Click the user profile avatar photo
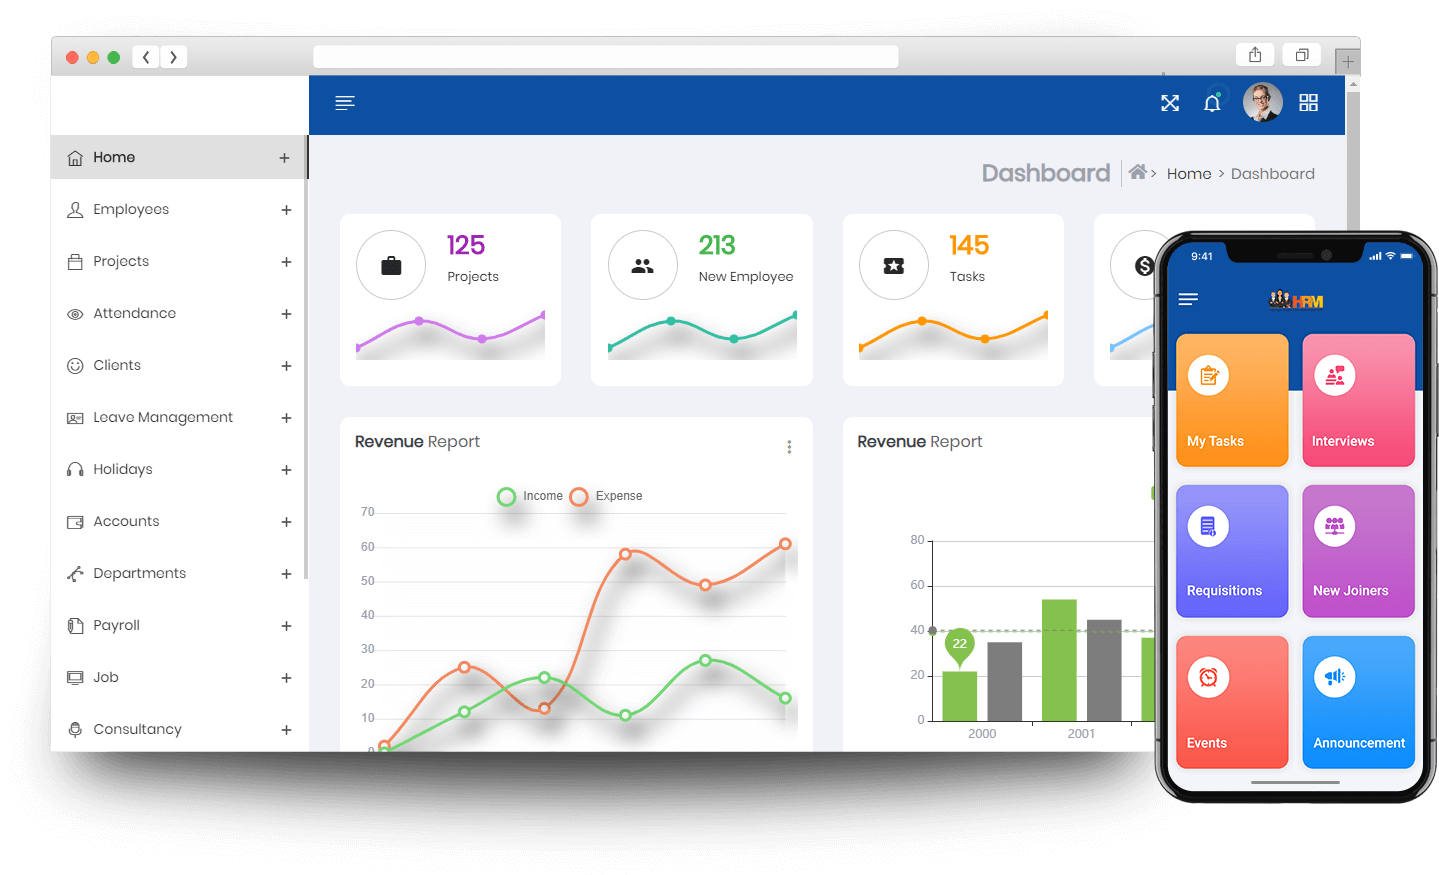 (x=1262, y=102)
